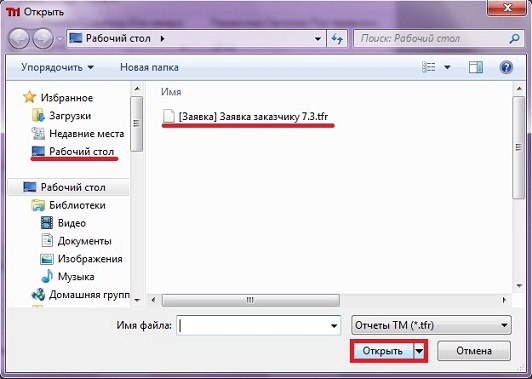Click the Отмена button
532x379 pixels.
pos(474,351)
